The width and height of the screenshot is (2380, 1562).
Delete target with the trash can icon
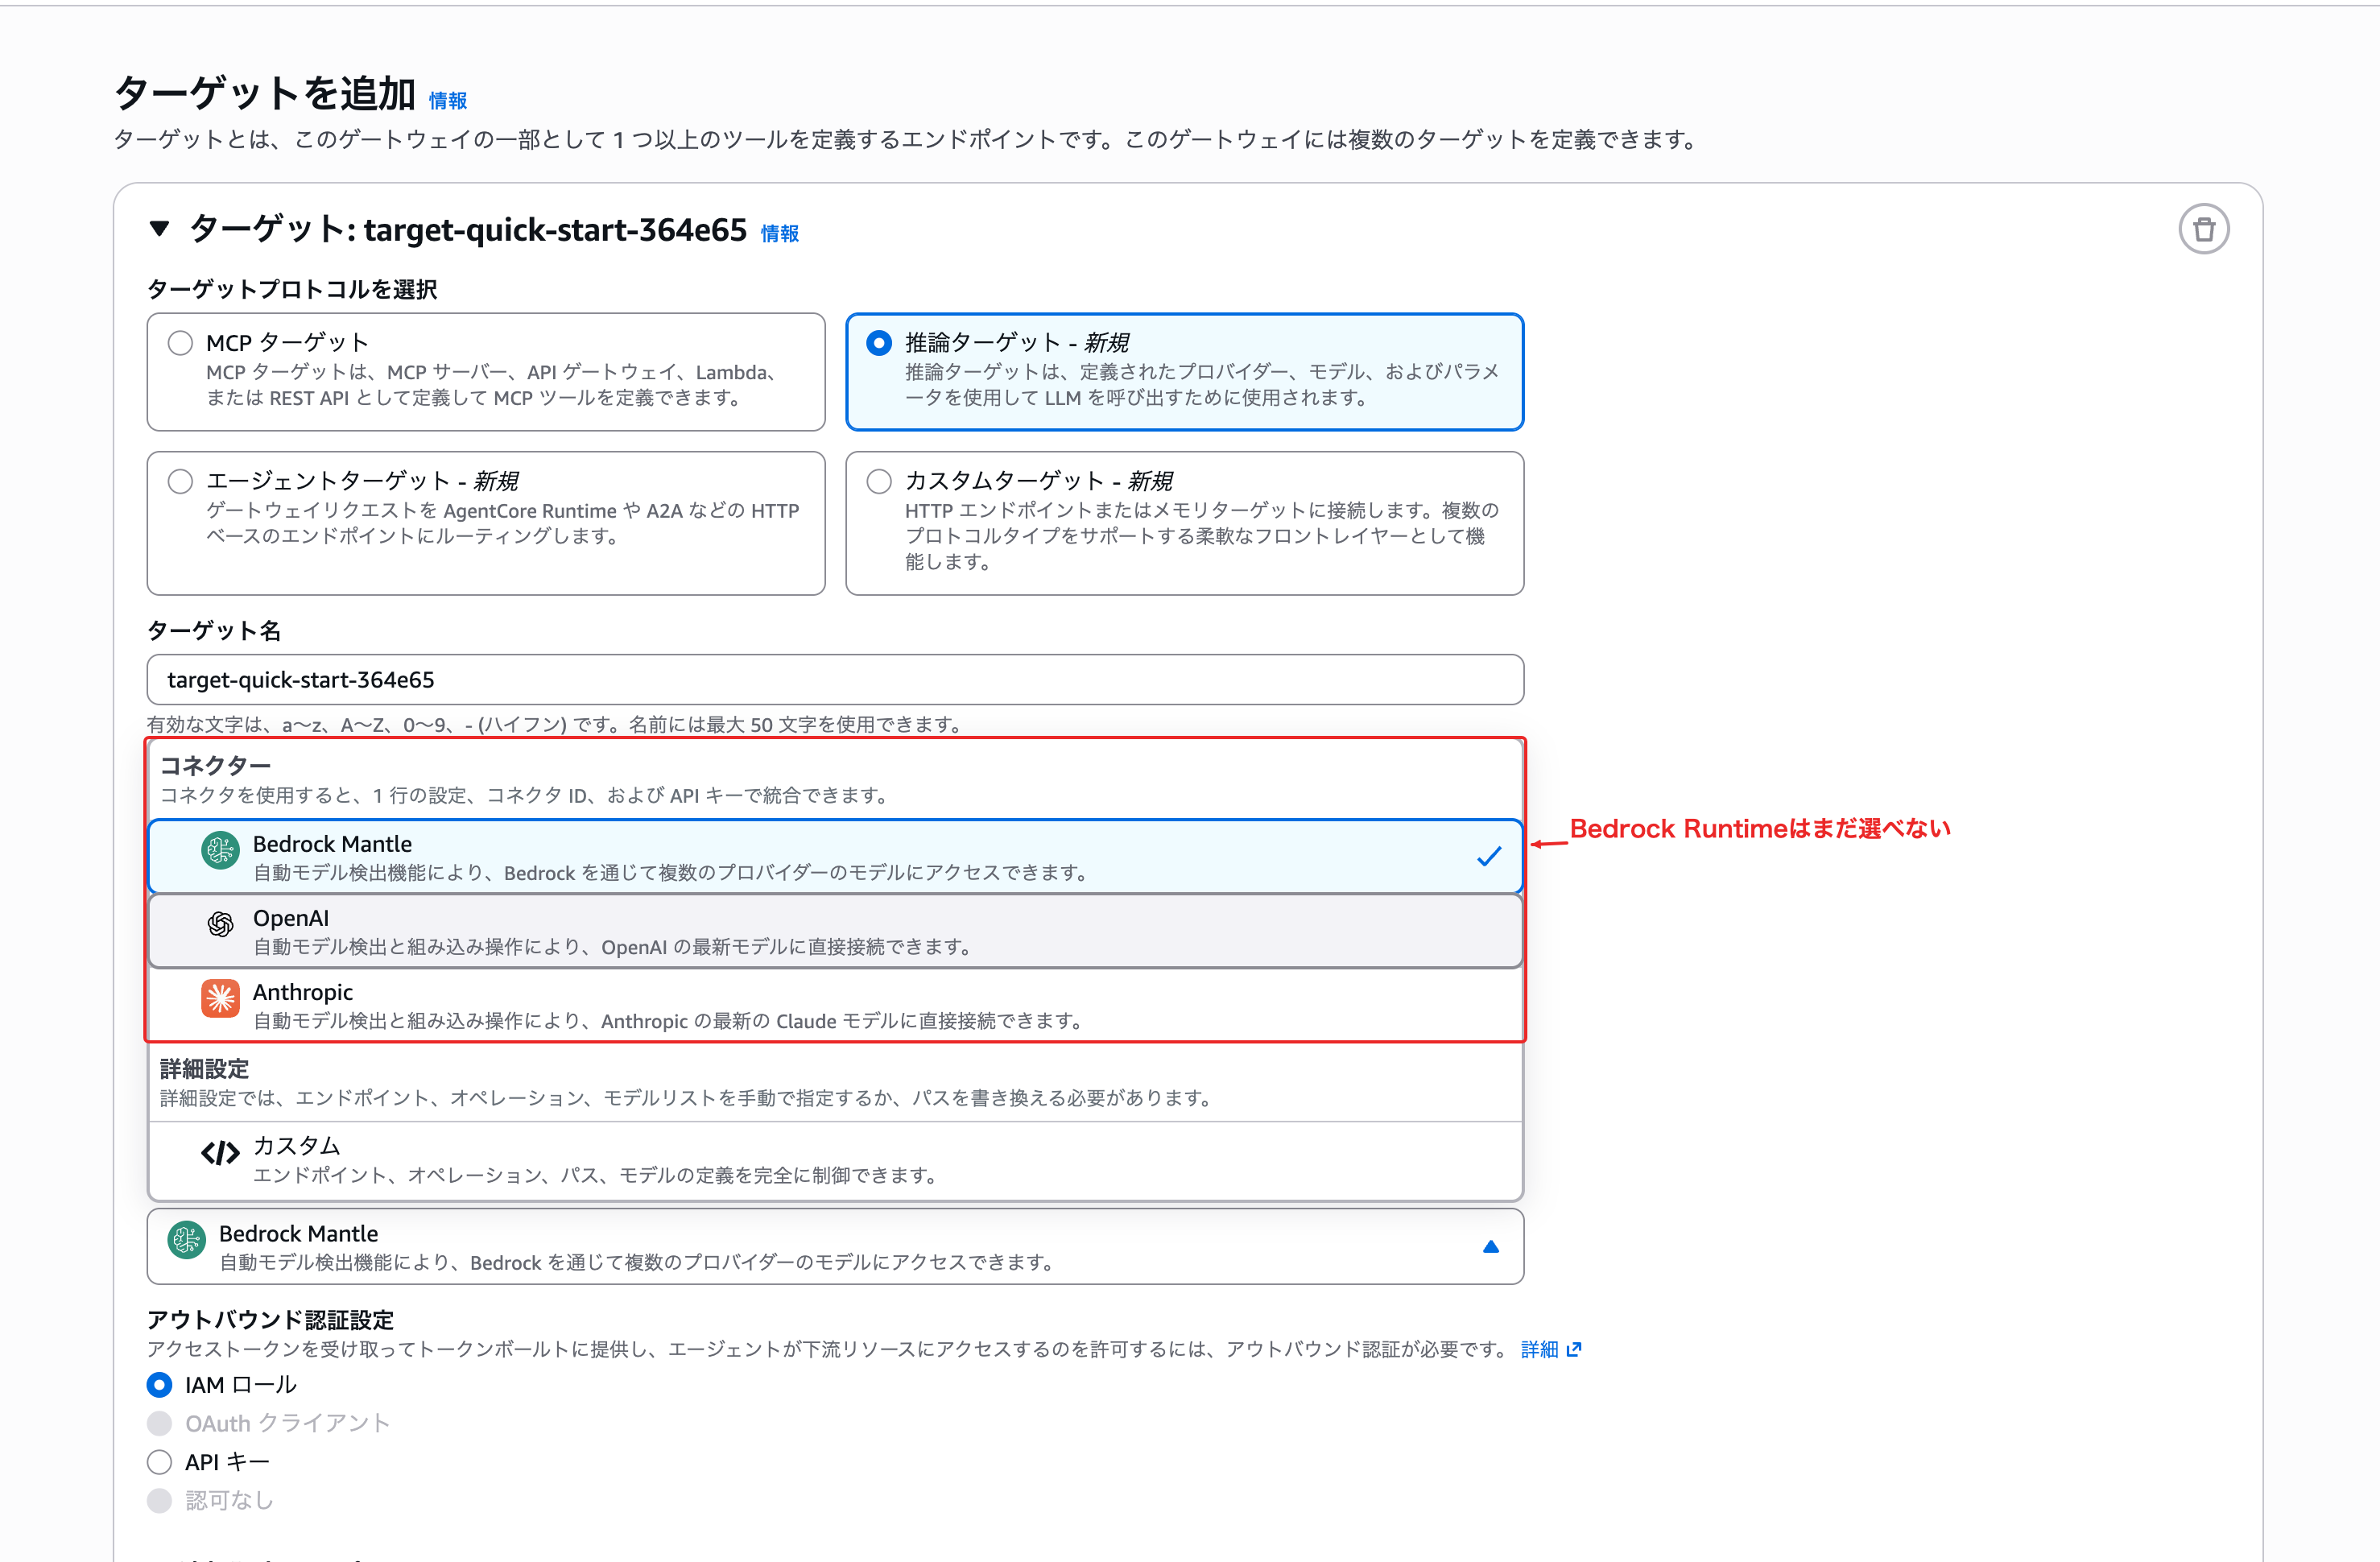[2204, 230]
